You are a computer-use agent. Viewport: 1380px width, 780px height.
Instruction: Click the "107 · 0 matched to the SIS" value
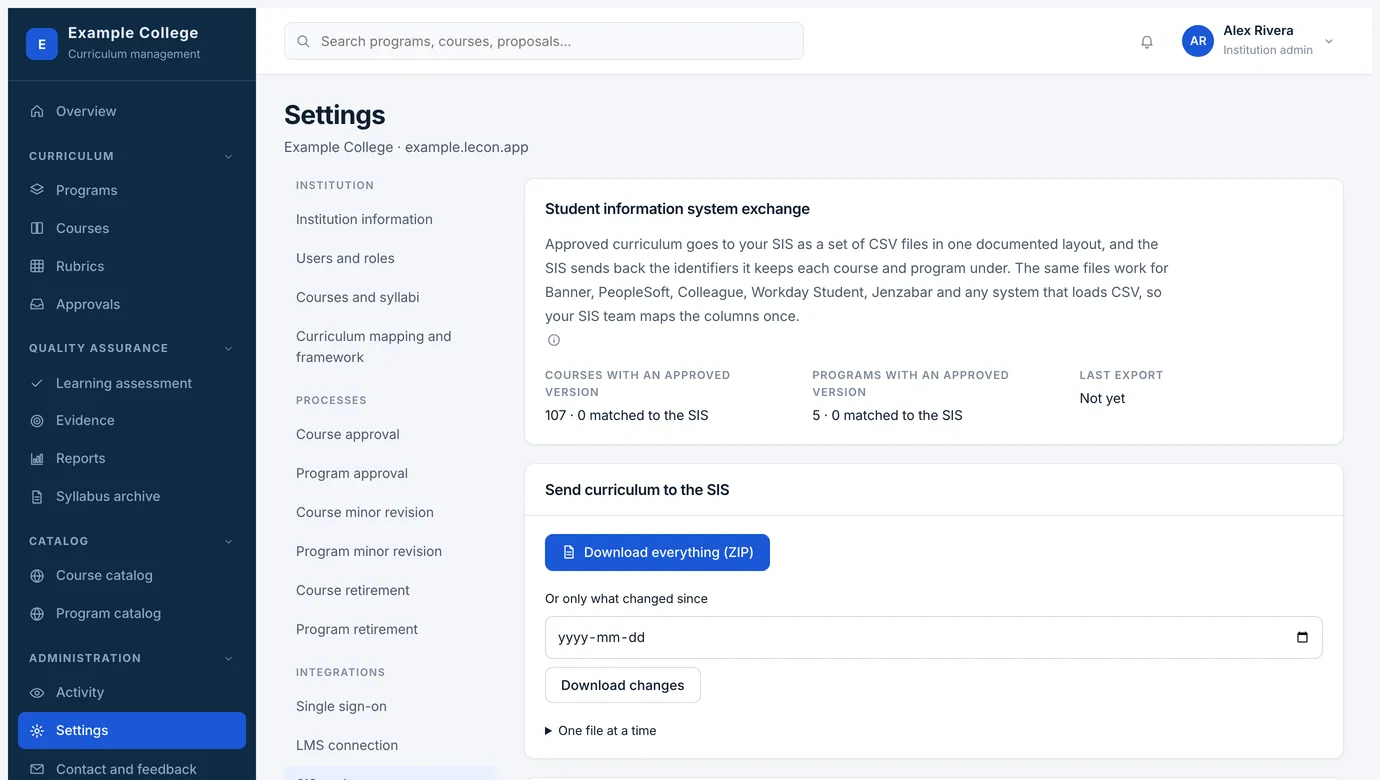(627, 415)
